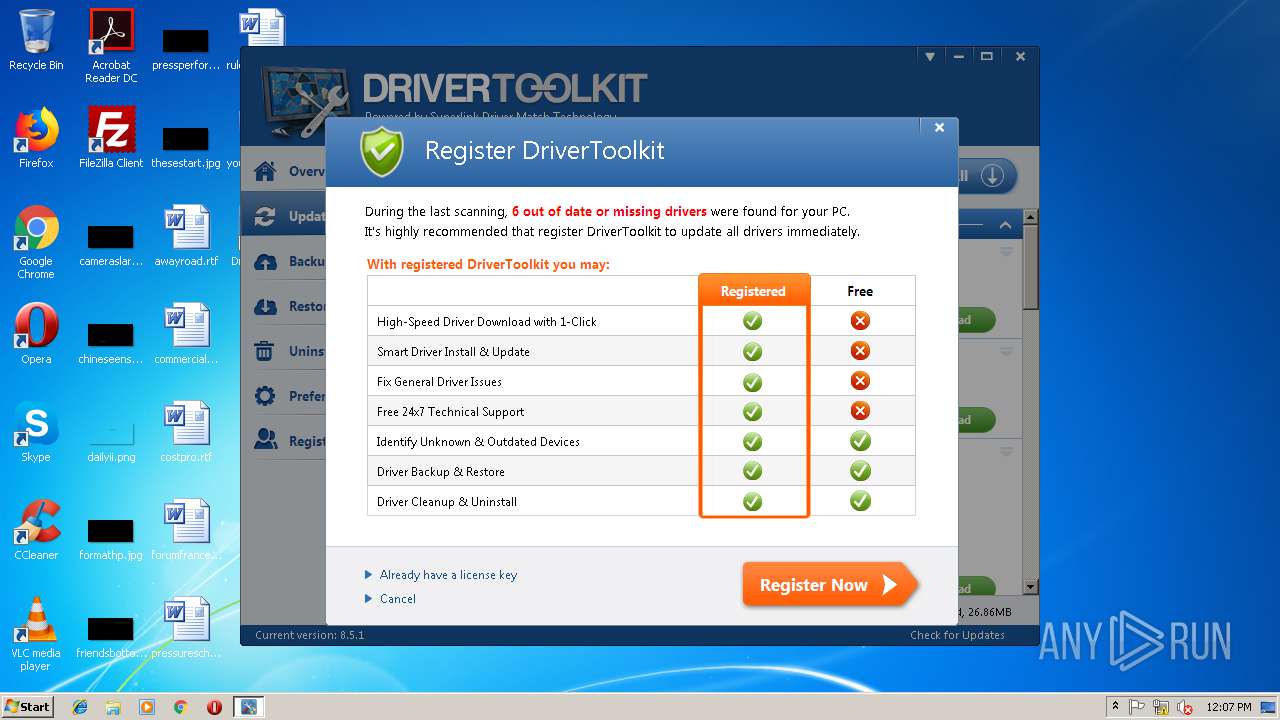Click volume icon in system tray

point(1185,707)
